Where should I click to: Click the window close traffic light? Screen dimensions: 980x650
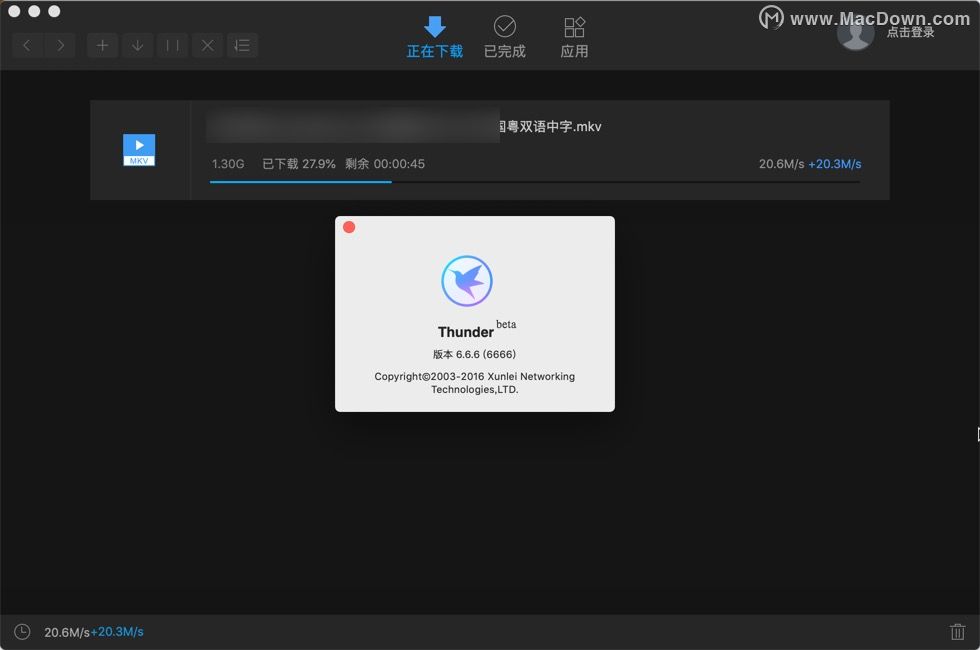(x=14, y=11)
